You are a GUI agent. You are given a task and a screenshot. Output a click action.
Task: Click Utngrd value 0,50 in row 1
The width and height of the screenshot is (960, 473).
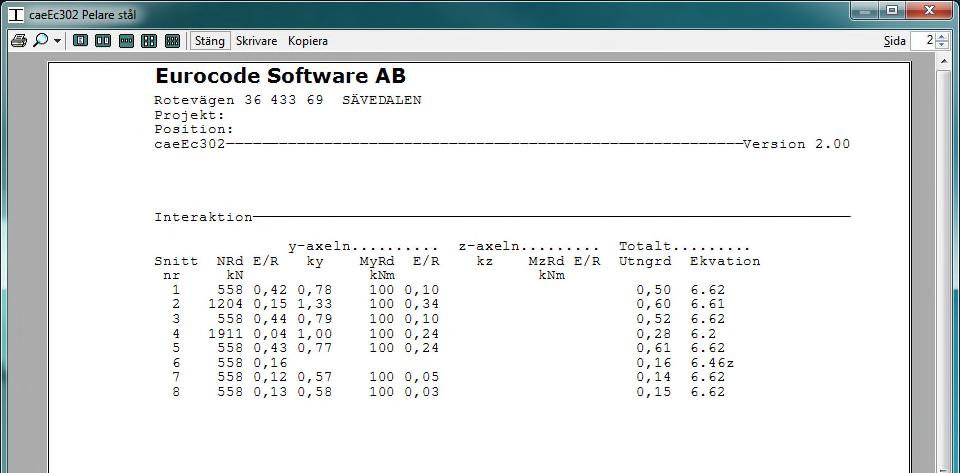pos(653,289)
